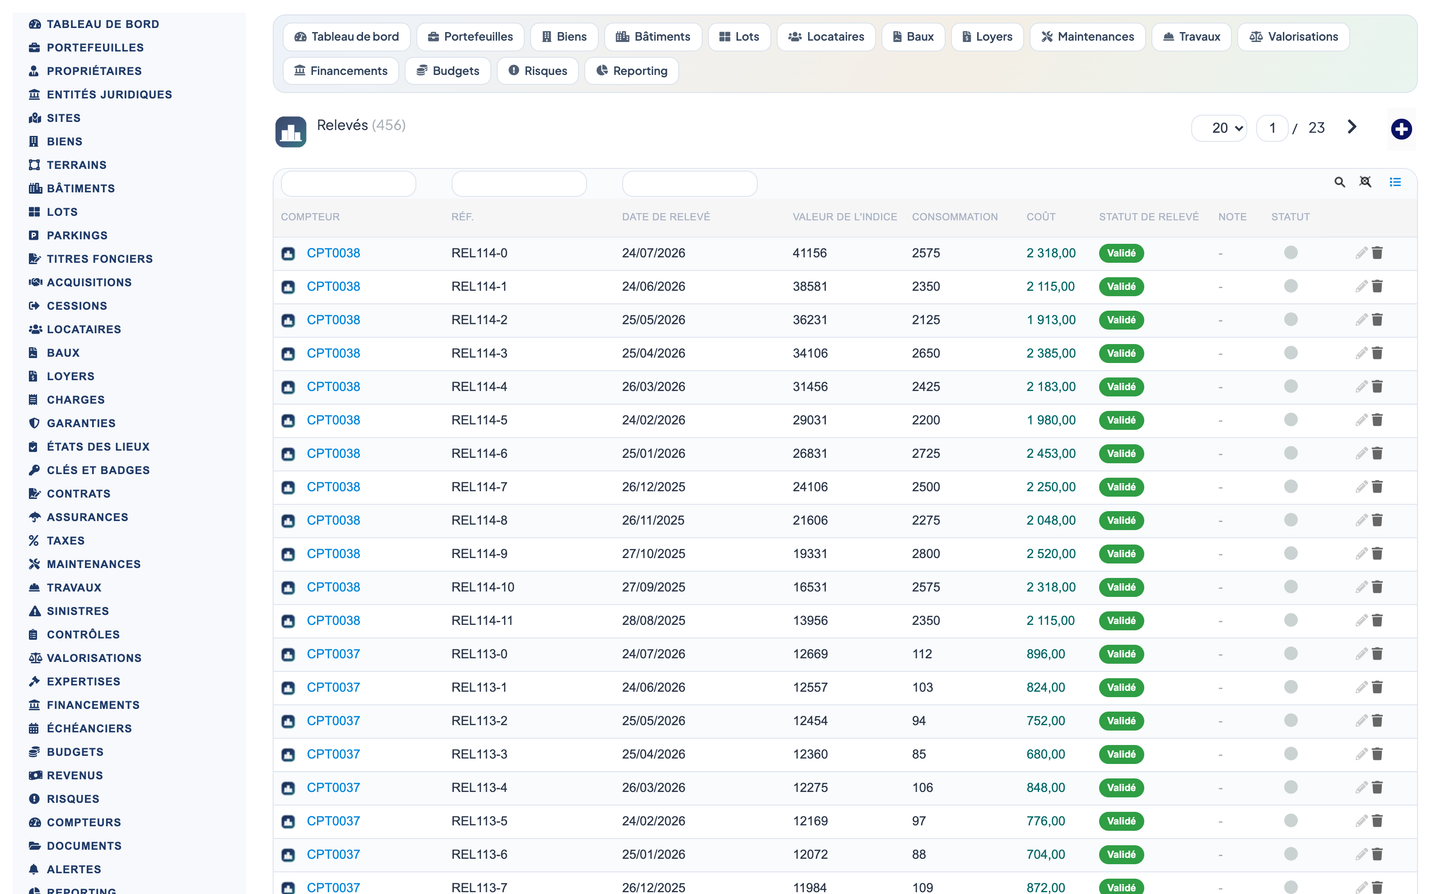Open Sinistres in the sidebar
Screen dimensions: 1445x894
pyautogui.click(x=78, y=611)
